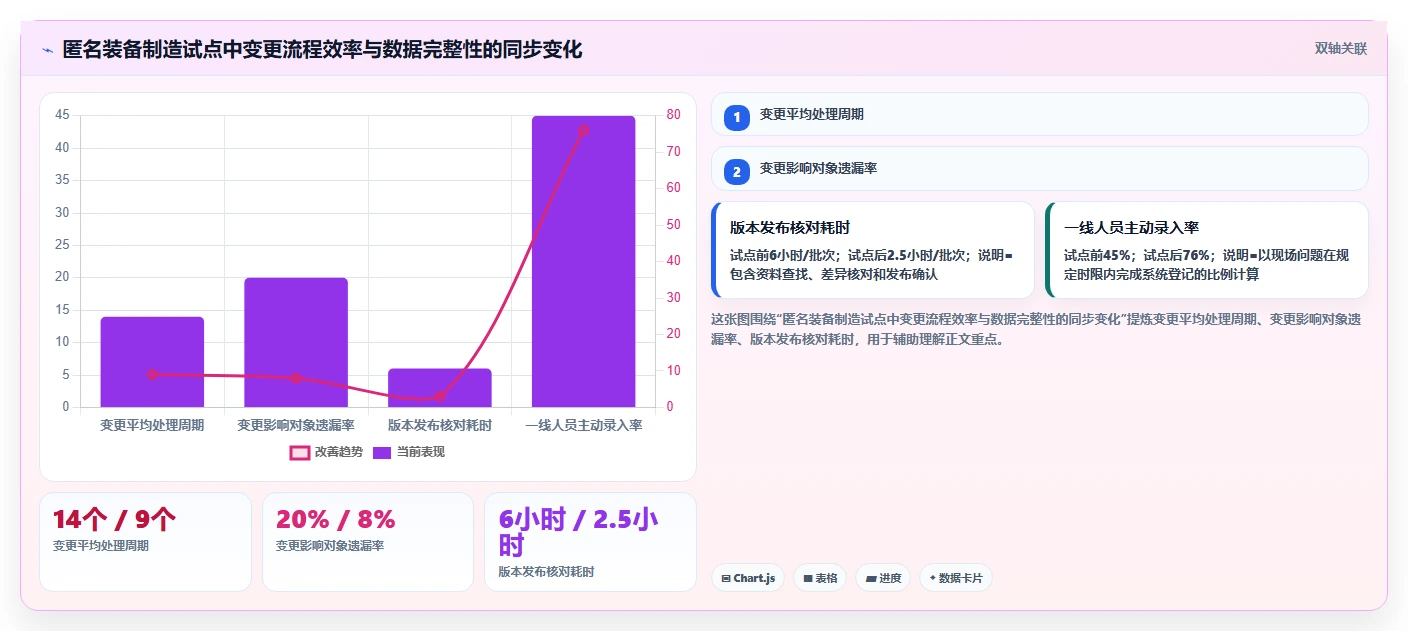This screenshot has width=1408, height=631.
Task: Click the line point above 变更平均处理周期
Action: point(152,375)
